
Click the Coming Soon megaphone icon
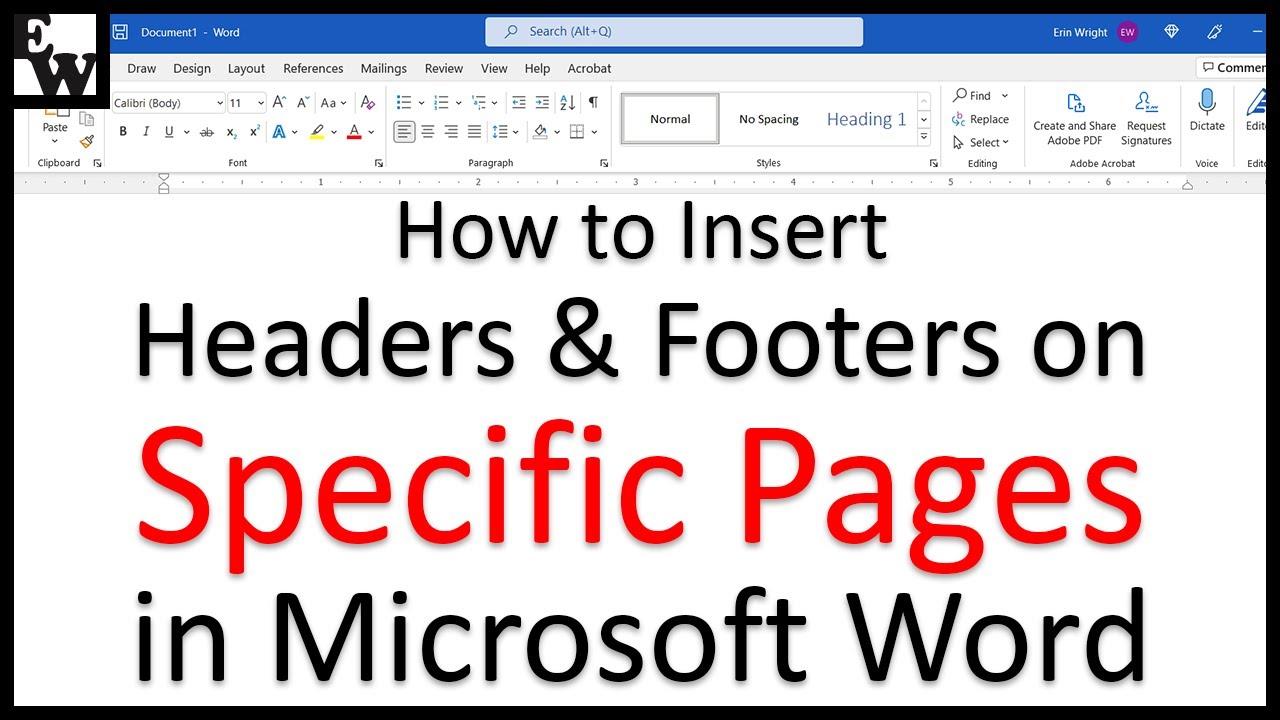(x=1216, y=32)
